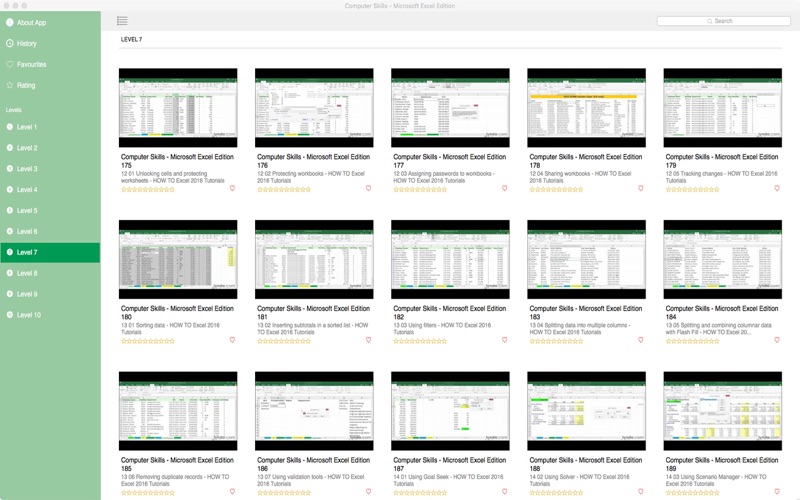The image size is (800, 500).
Task: Open video 185 thumbnail Removing duplicate records
Action: coord(178,411)
